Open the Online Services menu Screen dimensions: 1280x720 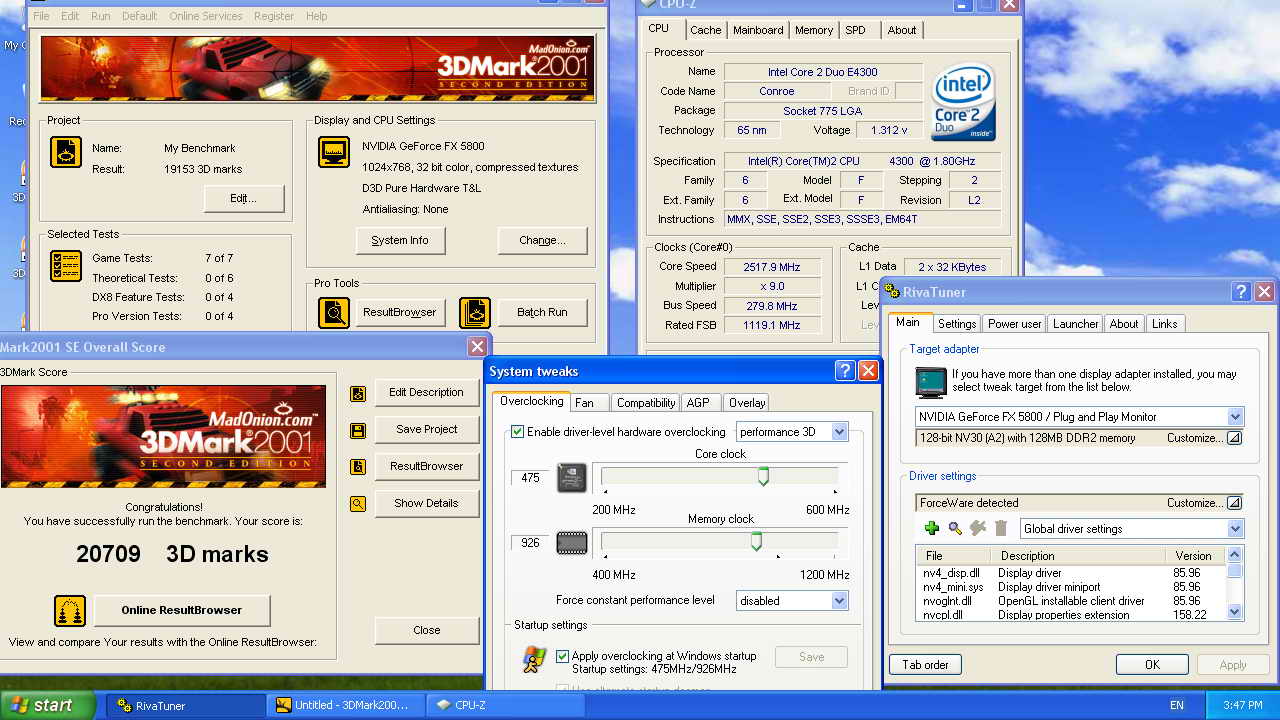205,16
